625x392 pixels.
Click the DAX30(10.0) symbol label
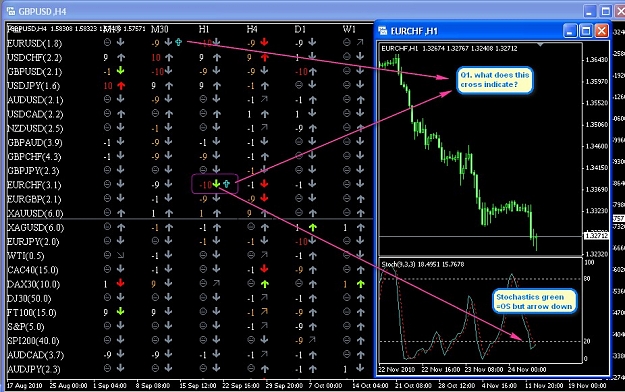pos(33,284)
